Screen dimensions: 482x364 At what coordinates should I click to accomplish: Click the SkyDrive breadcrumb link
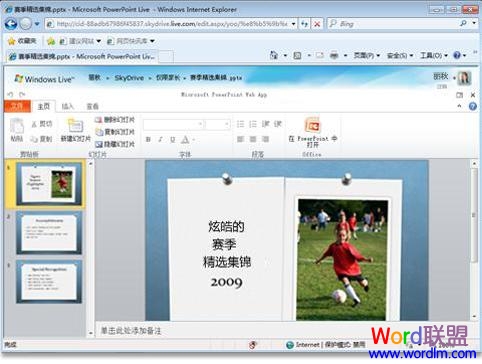pos(129,78)
